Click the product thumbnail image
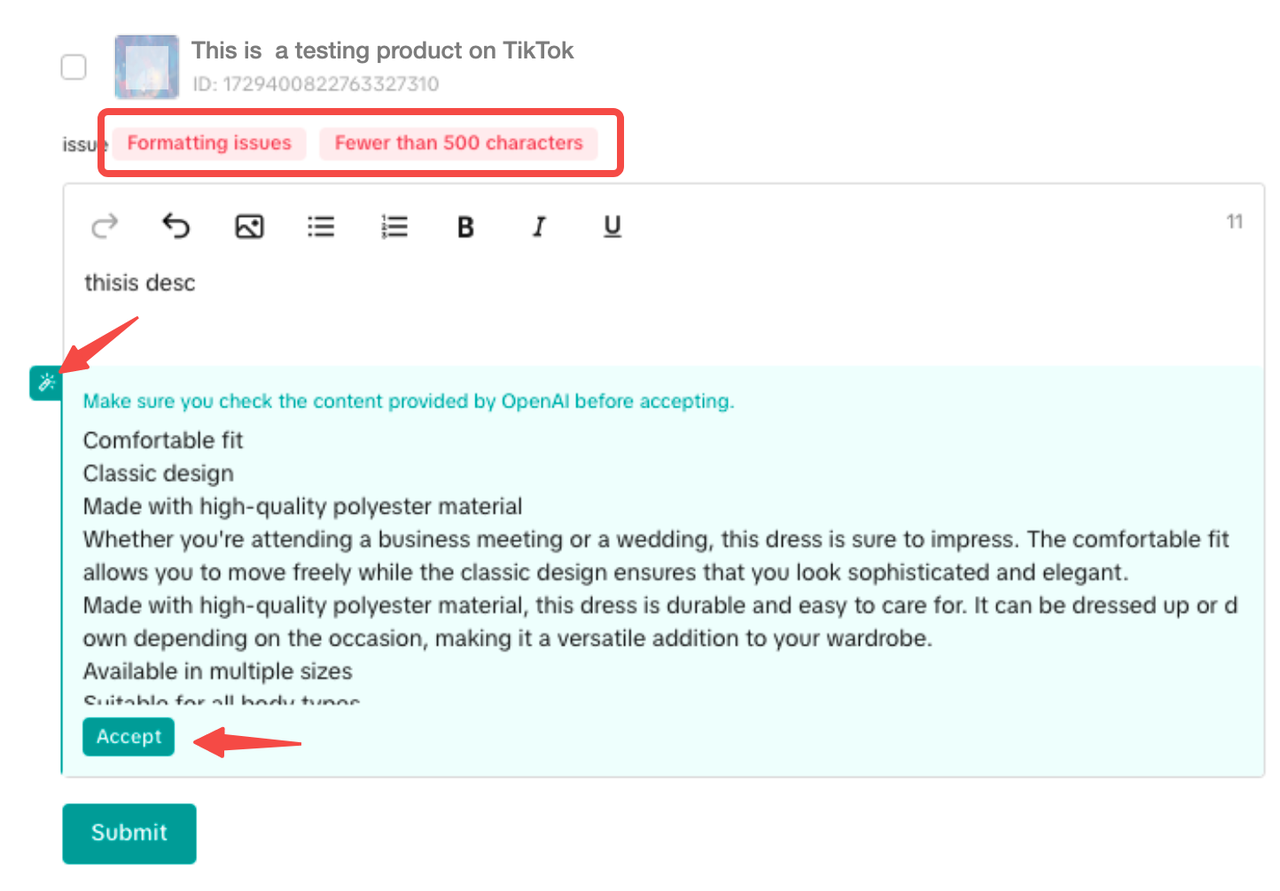The height and width of the screenshot is (891, 1280). tap(146, 67)
